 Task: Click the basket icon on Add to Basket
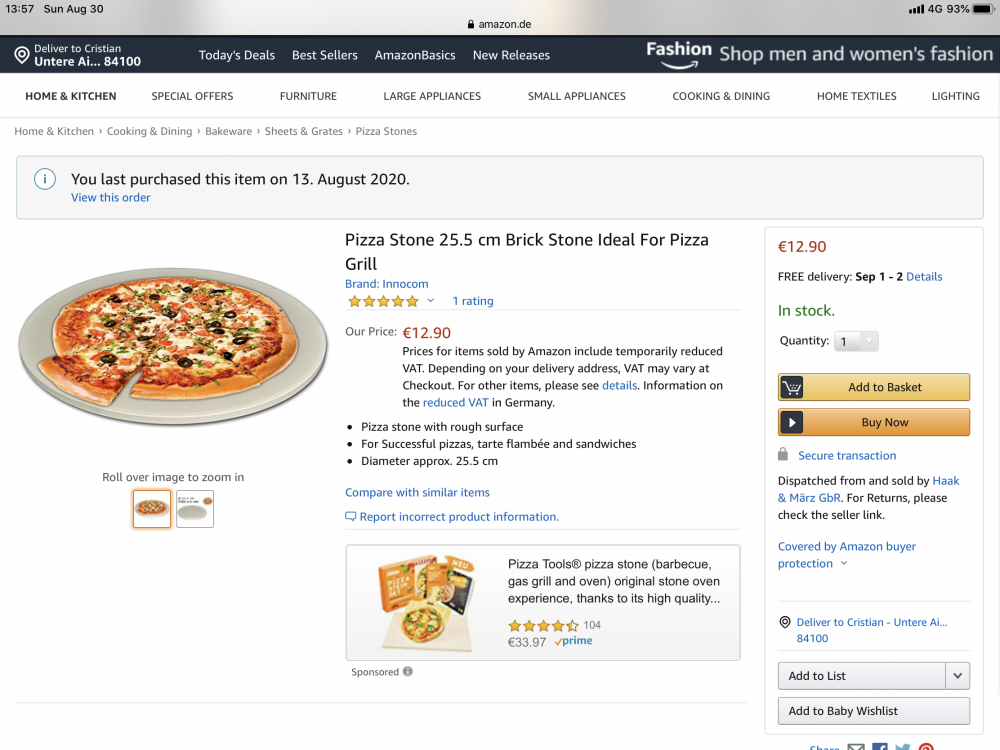[793, 388]
